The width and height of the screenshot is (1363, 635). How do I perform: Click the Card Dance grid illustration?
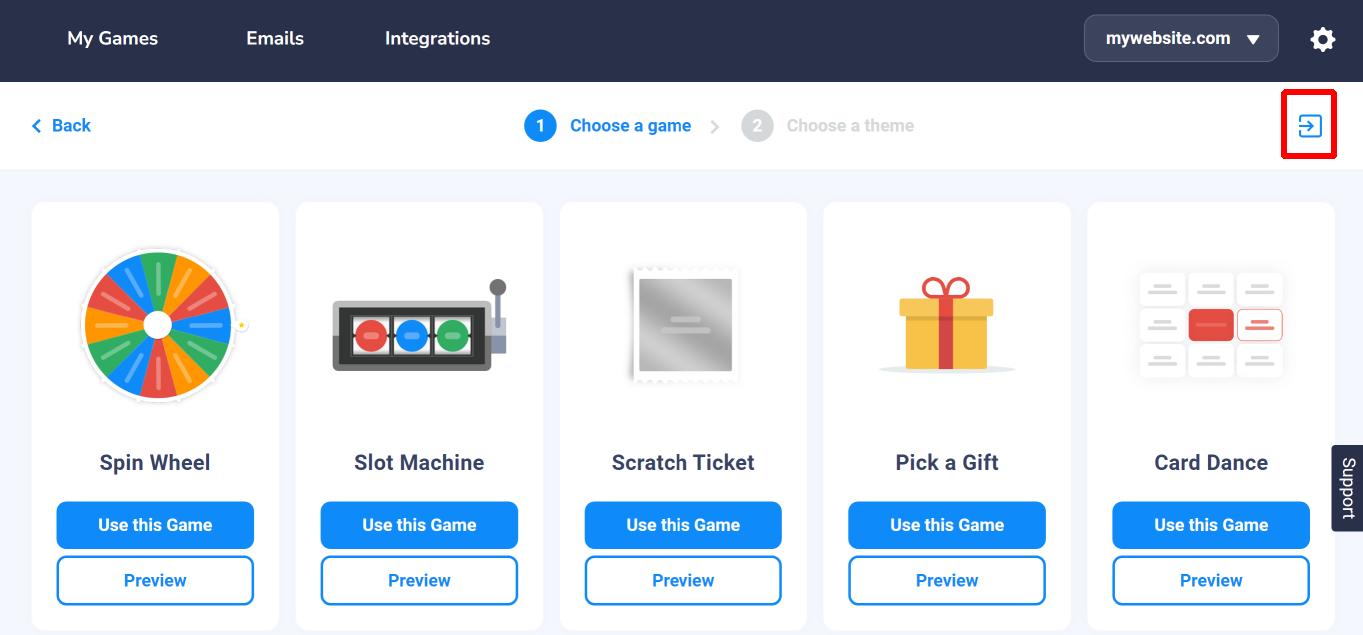coord(1210,324)
